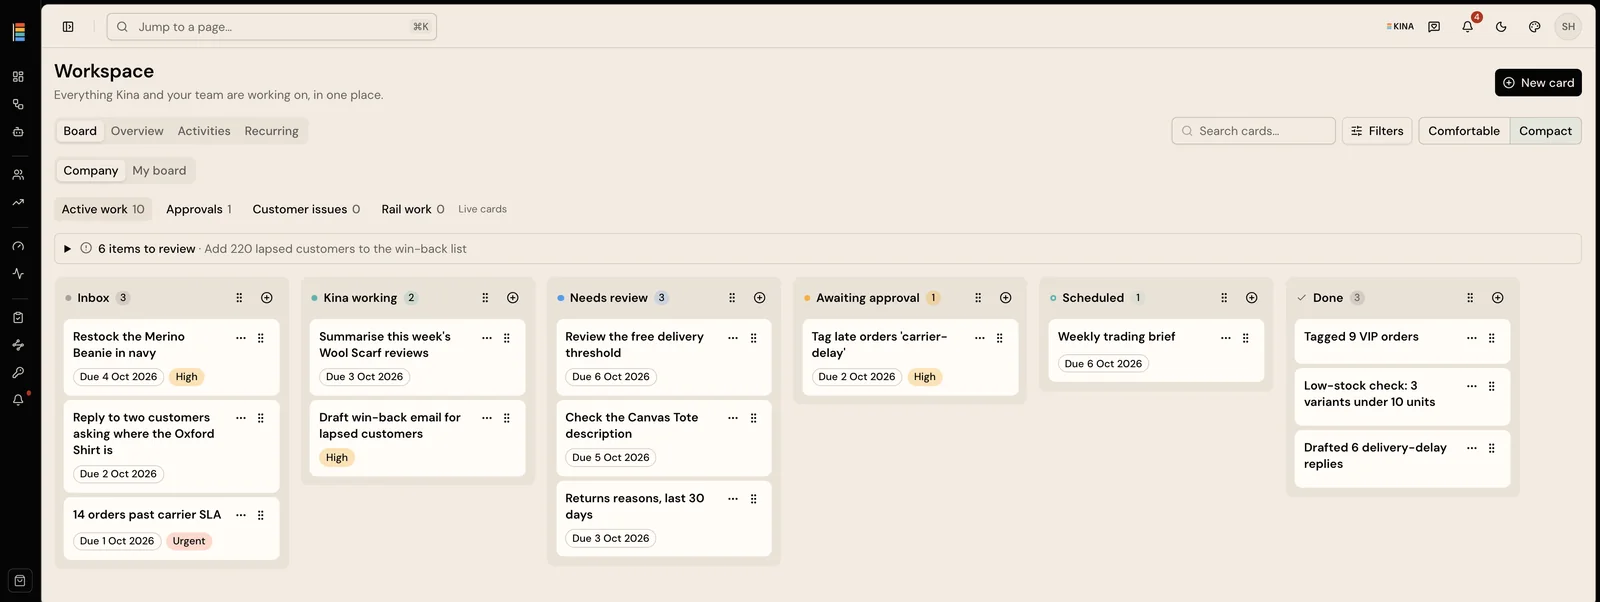The width and height of the screenshot is (1600, 602).
Task: Open Filters options
Action: 1377,131
